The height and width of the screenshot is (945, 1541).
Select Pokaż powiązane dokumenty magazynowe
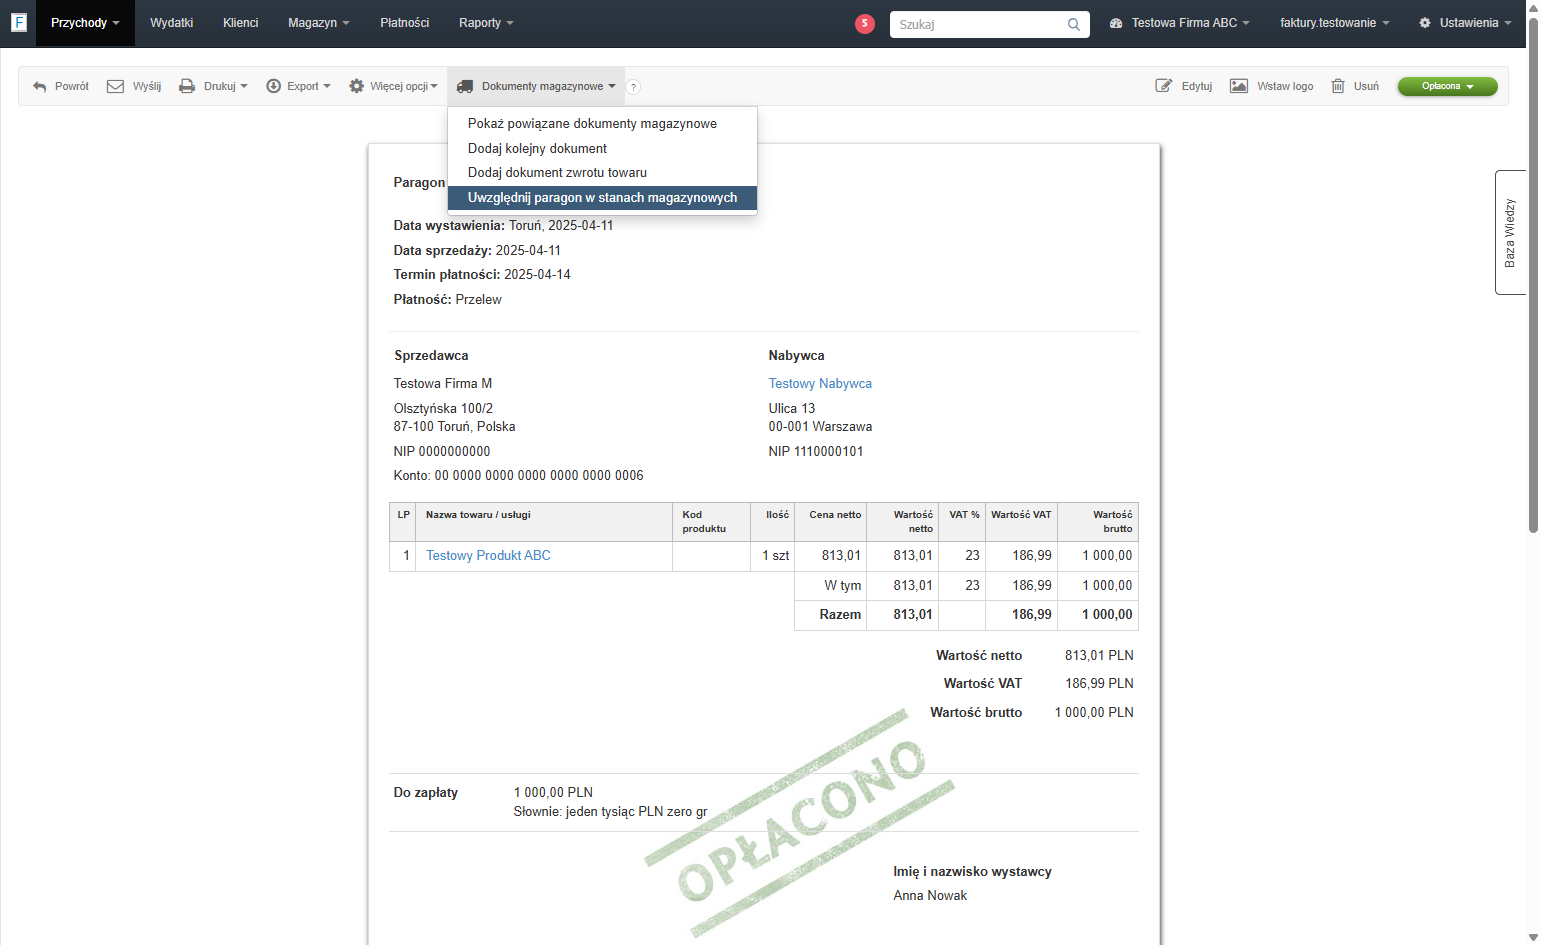pyautogui.click(x=602, y=124)
